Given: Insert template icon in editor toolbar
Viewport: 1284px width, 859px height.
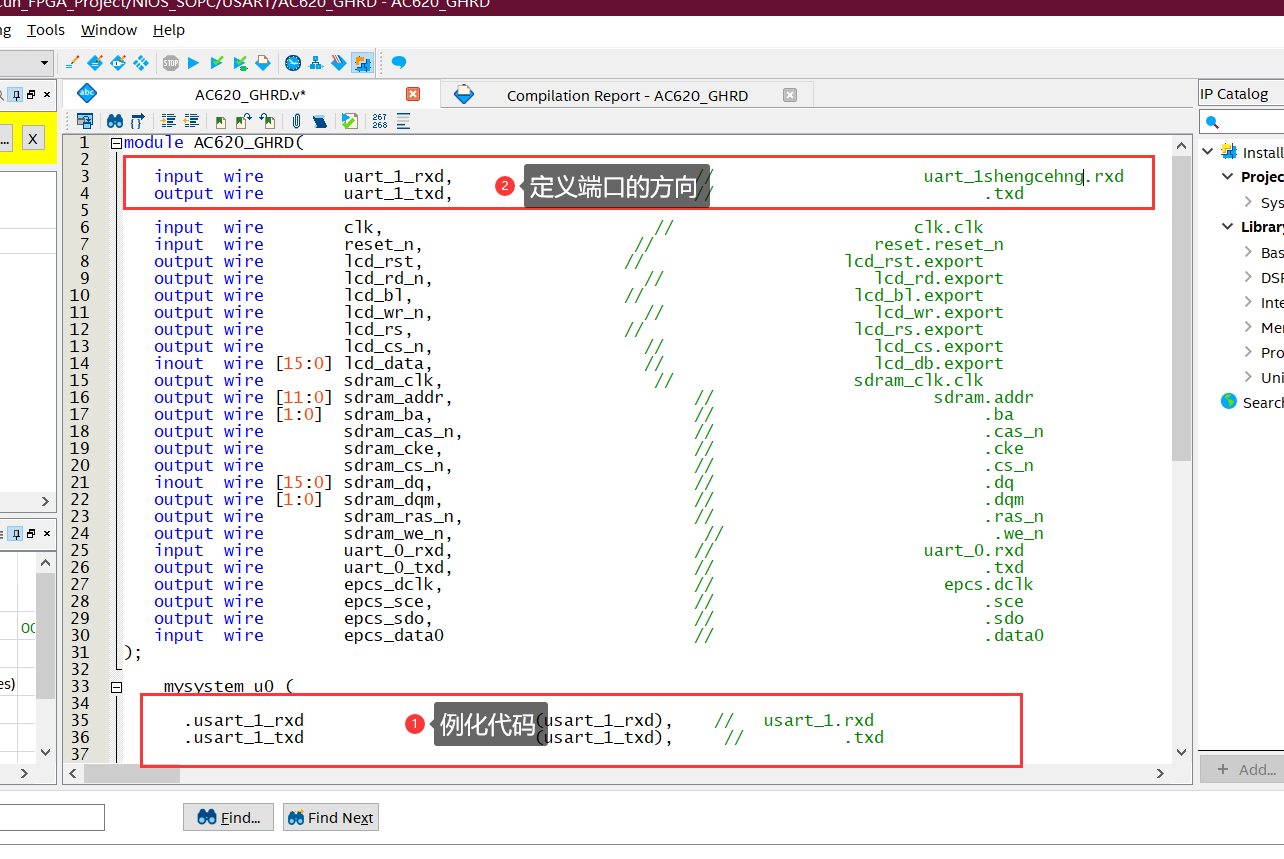Looking at the screenshot, I should [x=320, y=121].
